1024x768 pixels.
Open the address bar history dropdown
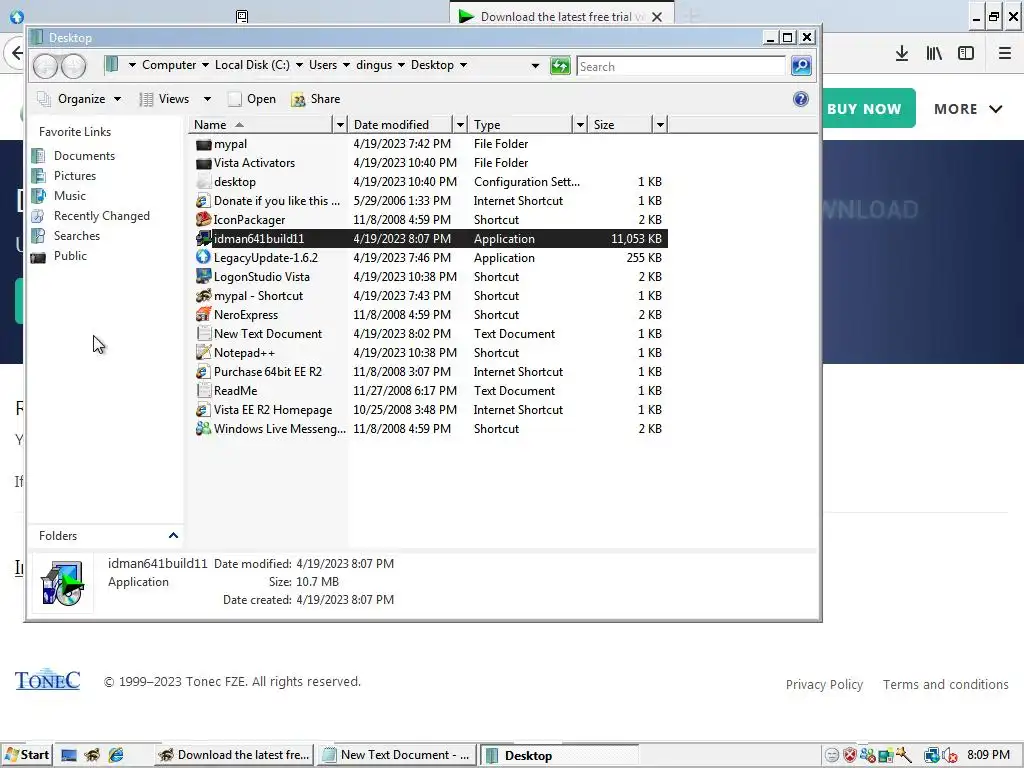click(536, 65)
